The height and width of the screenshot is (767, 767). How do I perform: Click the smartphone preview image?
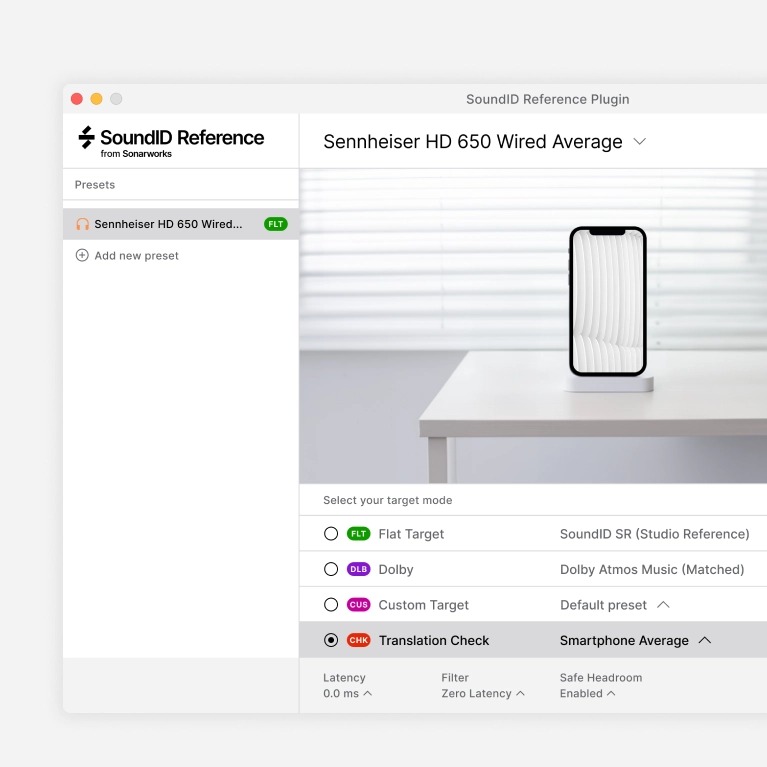coord(608,302)
